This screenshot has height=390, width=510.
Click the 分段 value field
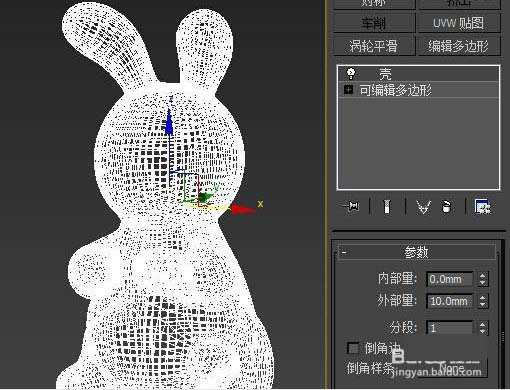click(449, 328)
